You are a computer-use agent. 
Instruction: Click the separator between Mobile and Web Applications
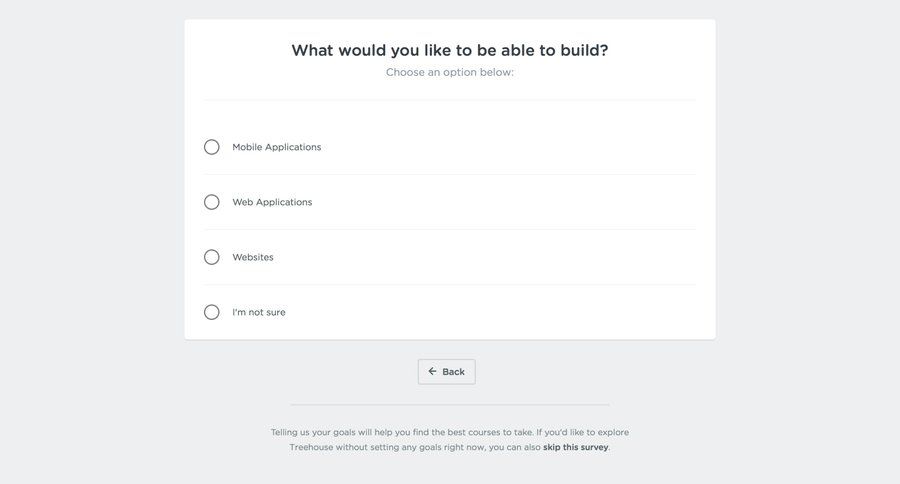pyautogui.click(x=449, y=175)
